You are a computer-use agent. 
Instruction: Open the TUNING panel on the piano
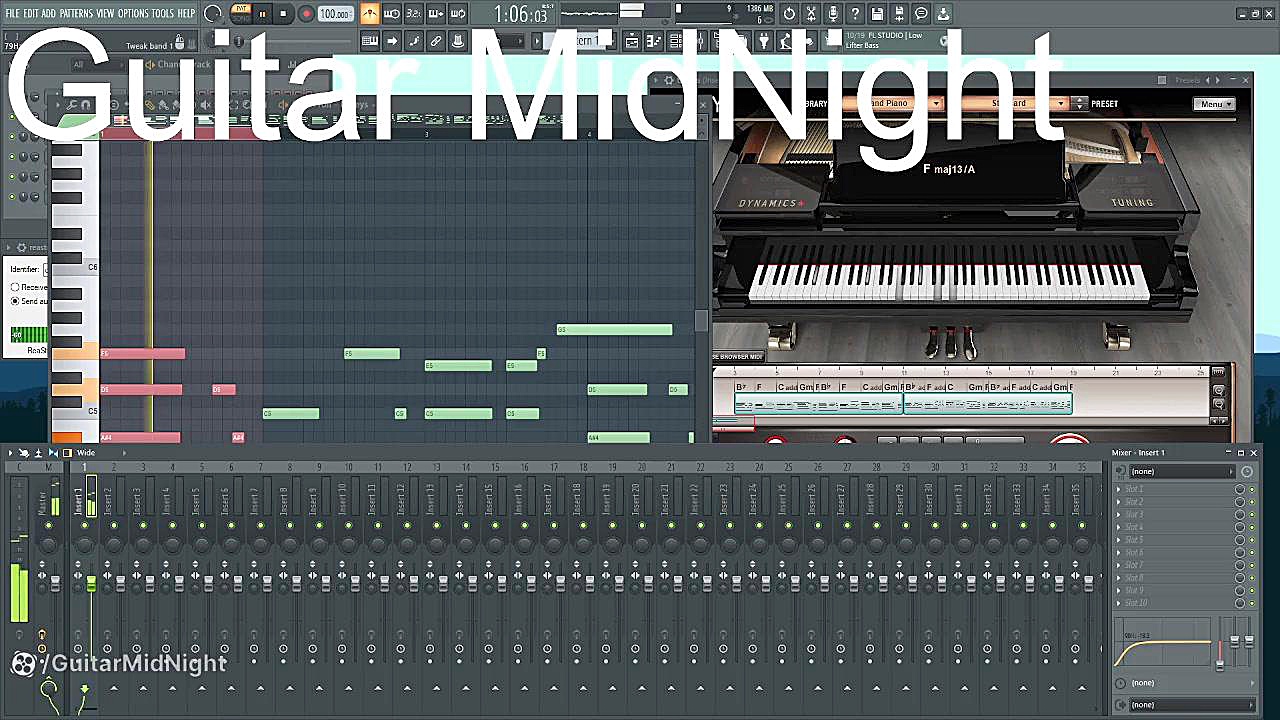[1132, 203]
